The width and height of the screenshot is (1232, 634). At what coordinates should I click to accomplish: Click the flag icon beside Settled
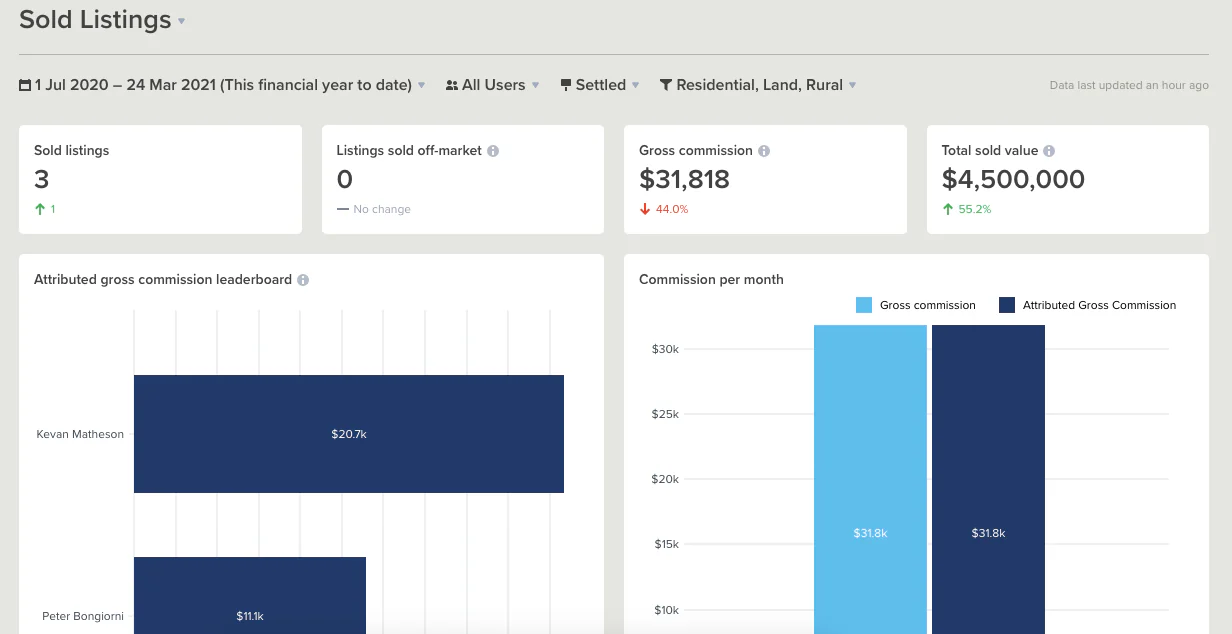pos(566,85)
